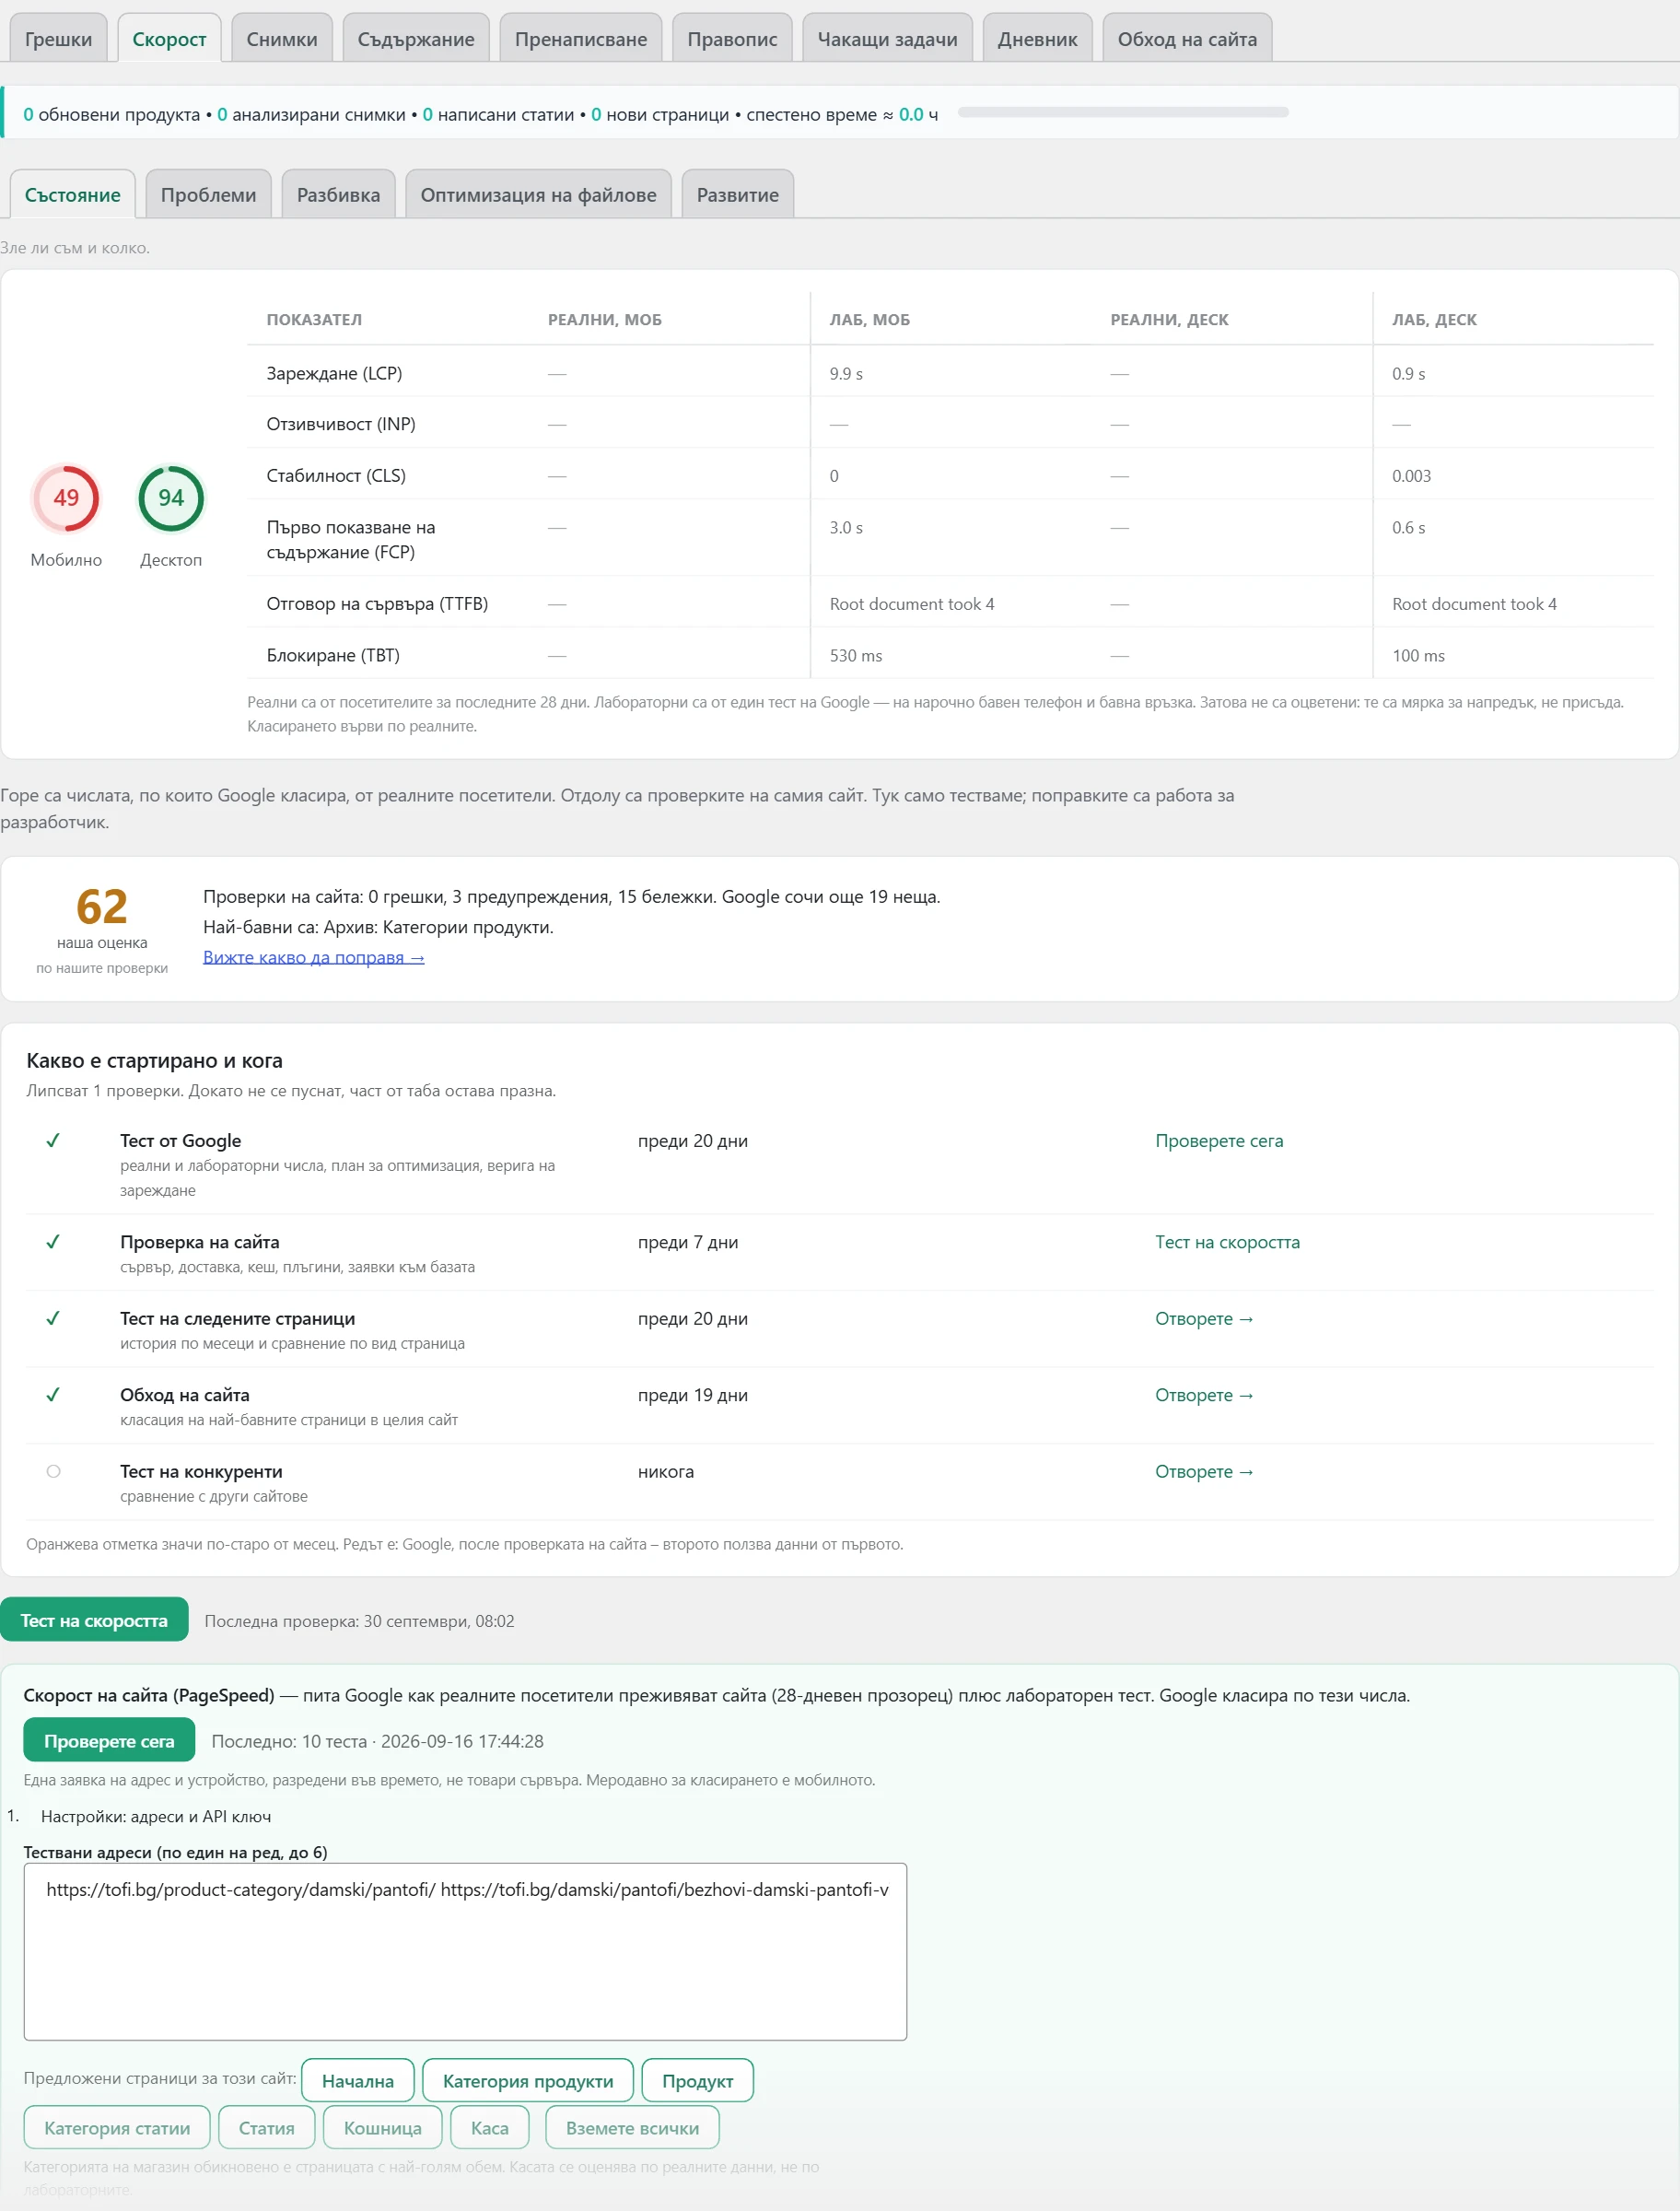The width and height of the screenshot is (1680, 2211).
Task: Add the Кошница suggested page
Action: [383, 2128]
